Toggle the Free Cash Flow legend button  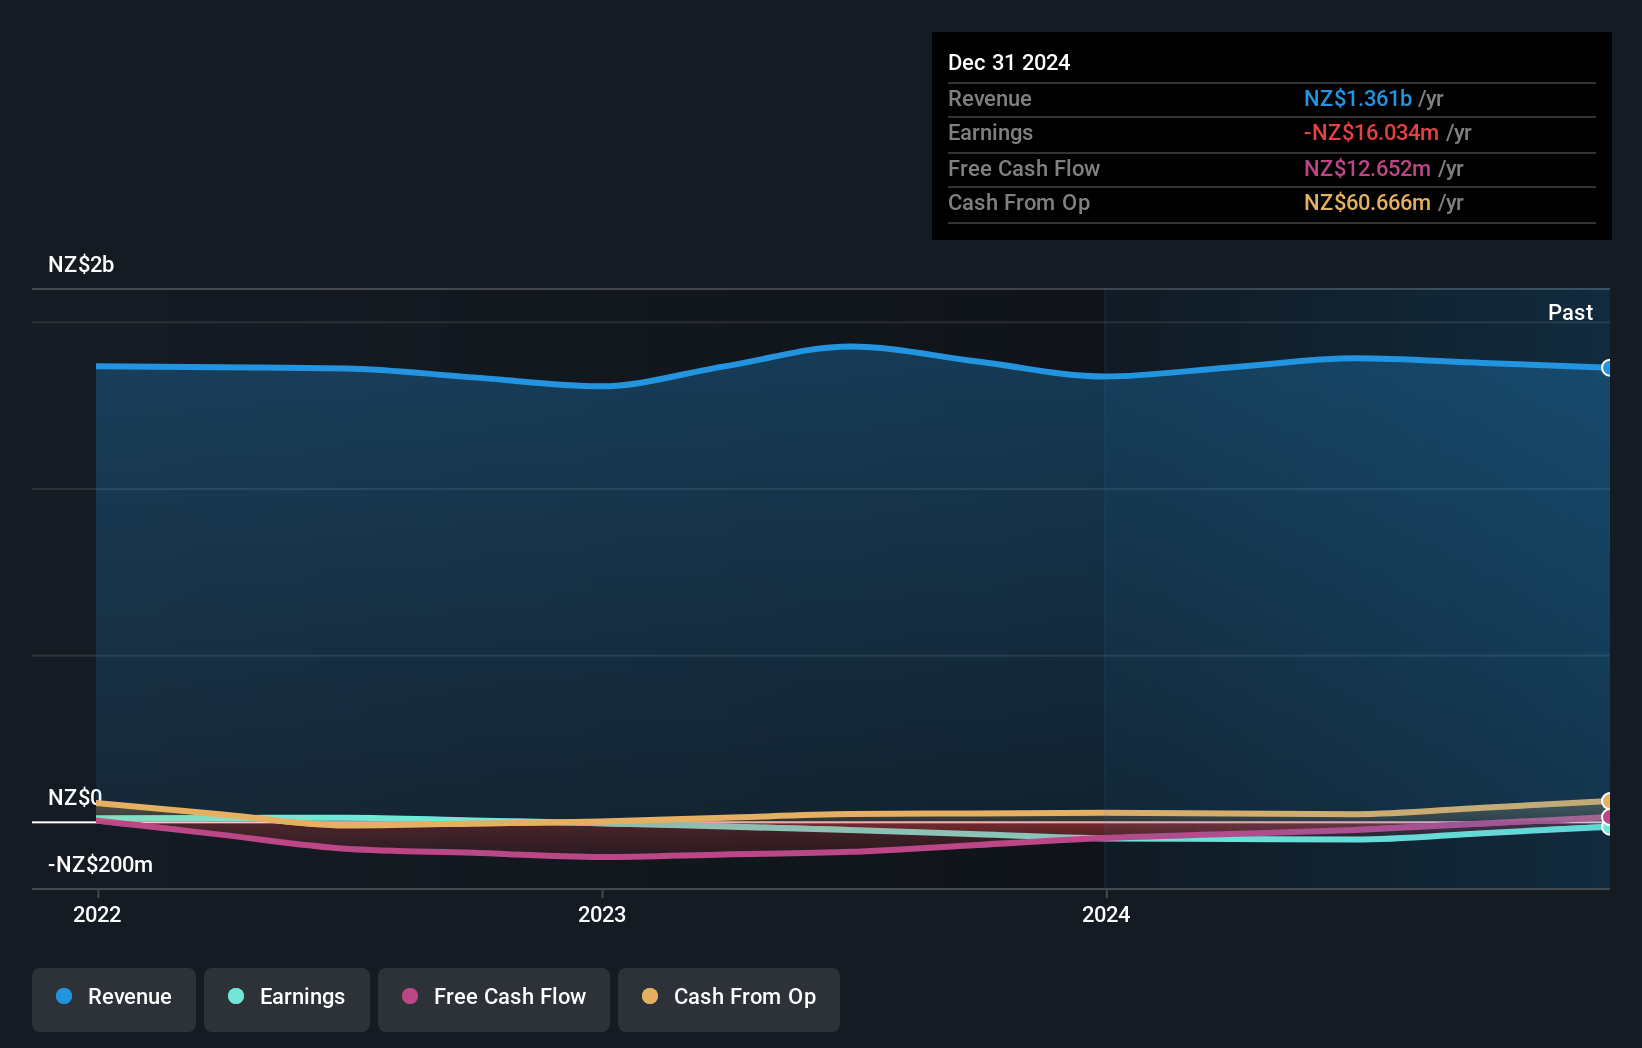click(x=494, y=999)
